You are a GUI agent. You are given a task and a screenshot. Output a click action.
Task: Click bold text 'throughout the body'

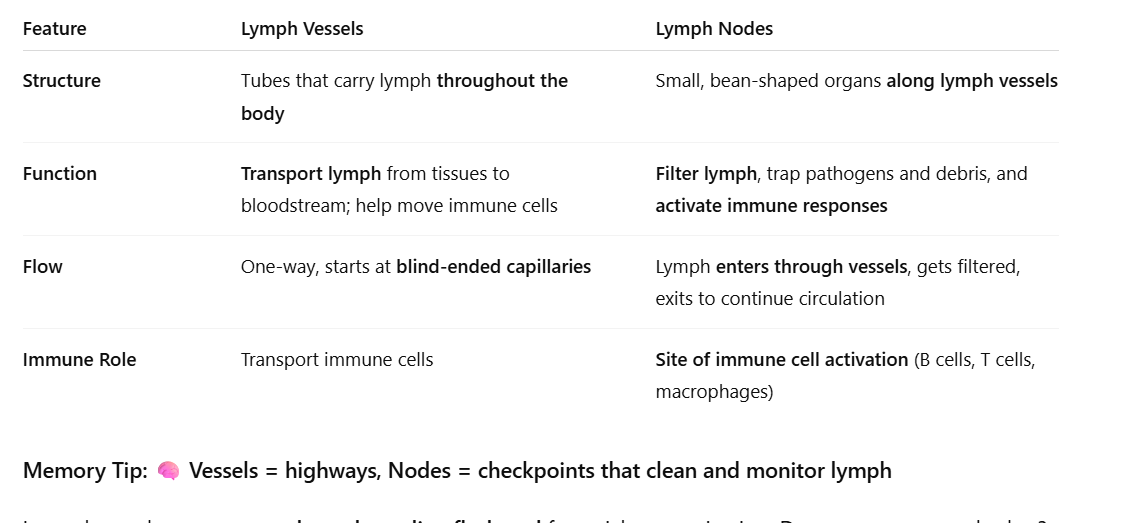[502, 81]
